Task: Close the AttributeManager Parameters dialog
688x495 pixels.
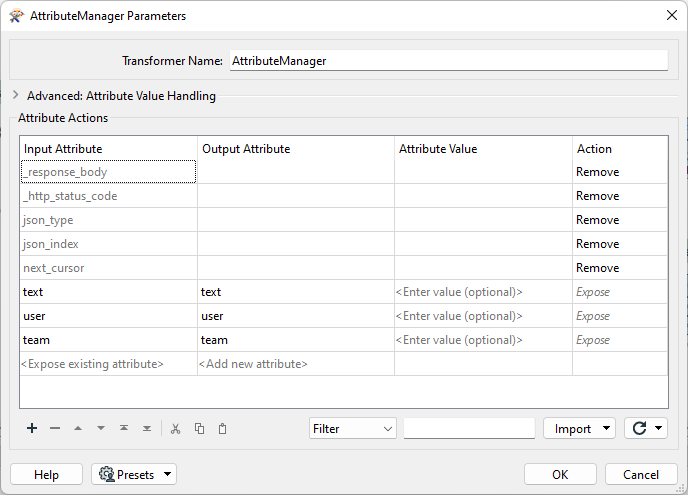Action: click(x=671, y=15)
